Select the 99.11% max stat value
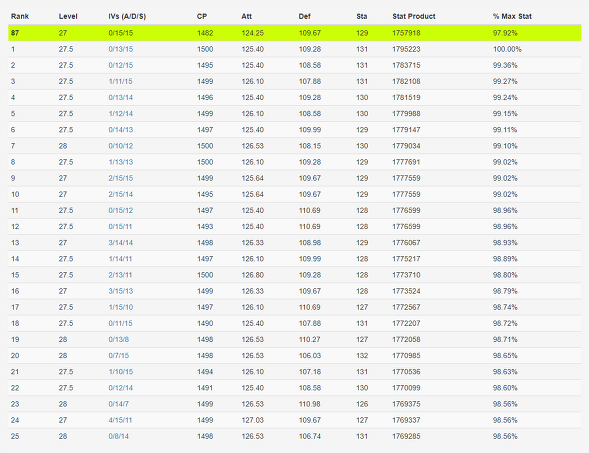This screenshot has width=589, height=453. pyautogui.click(x=505, y=130)
